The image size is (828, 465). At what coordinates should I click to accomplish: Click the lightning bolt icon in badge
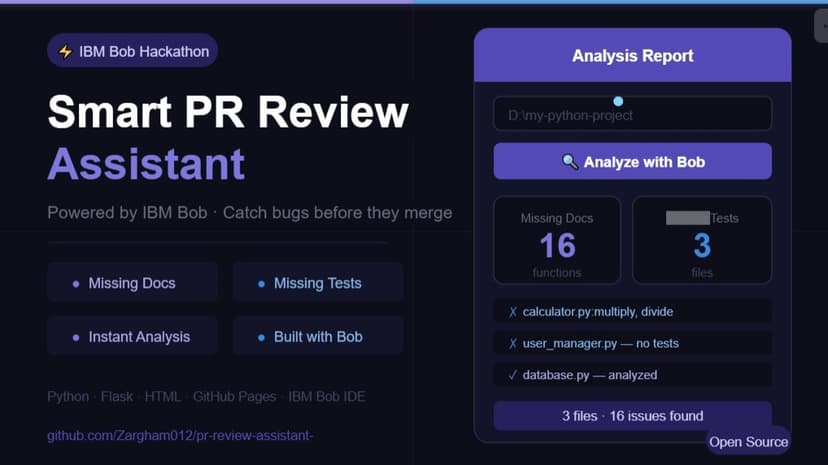tap(65, 51)
